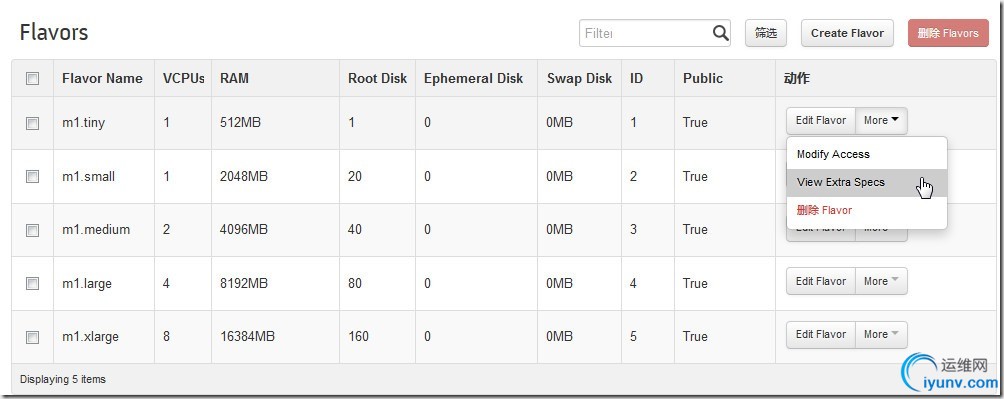This screenshot has width=1004, height=399.
Task: Click the 筛选 filter button
Action: click(766, 33)
